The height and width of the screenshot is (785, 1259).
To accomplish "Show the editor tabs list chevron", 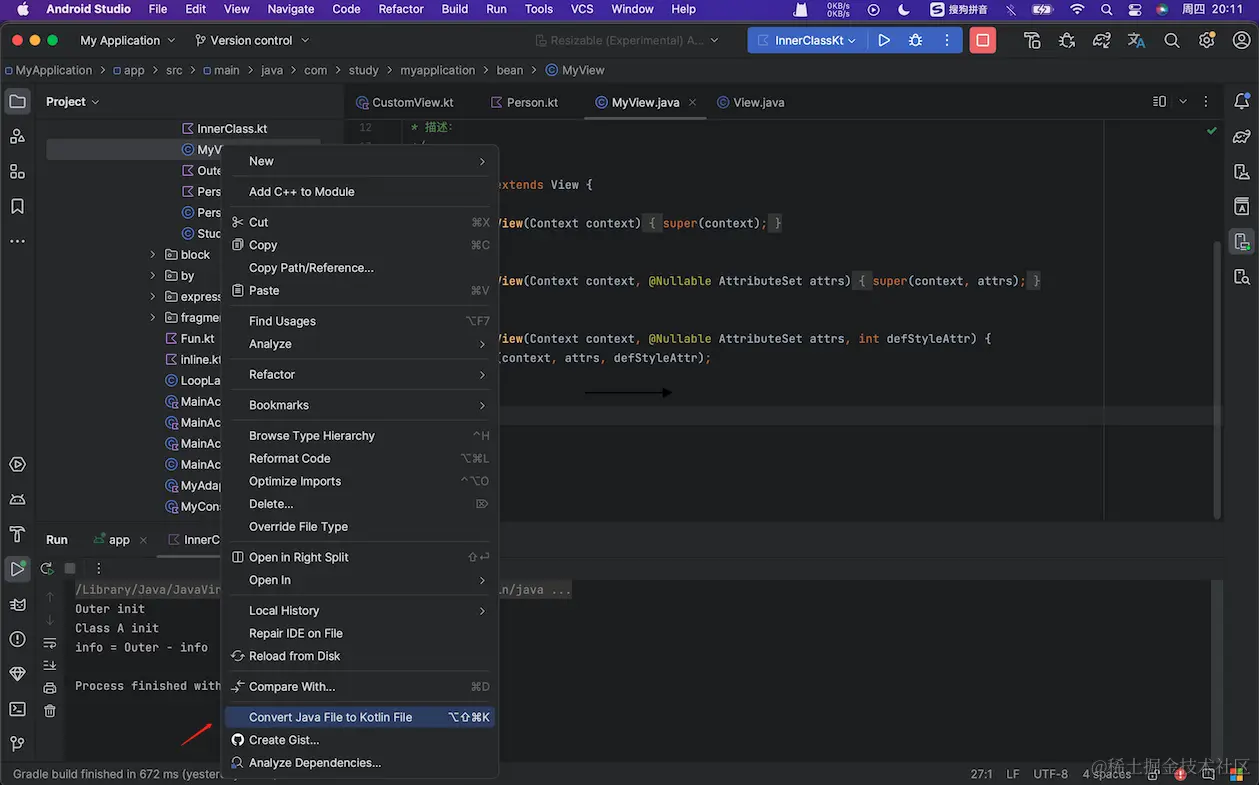I will tap(1183, 102).
